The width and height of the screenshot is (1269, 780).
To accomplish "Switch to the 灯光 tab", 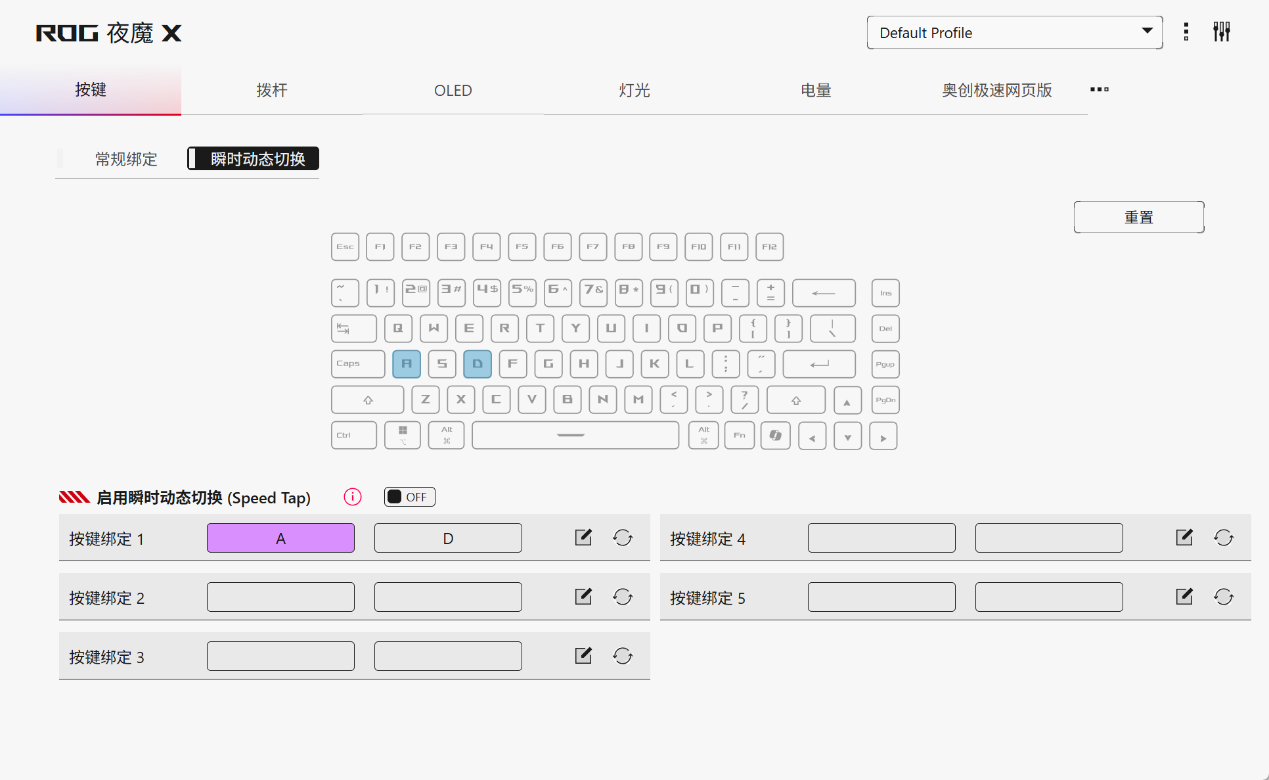I will tap(634, 90).
